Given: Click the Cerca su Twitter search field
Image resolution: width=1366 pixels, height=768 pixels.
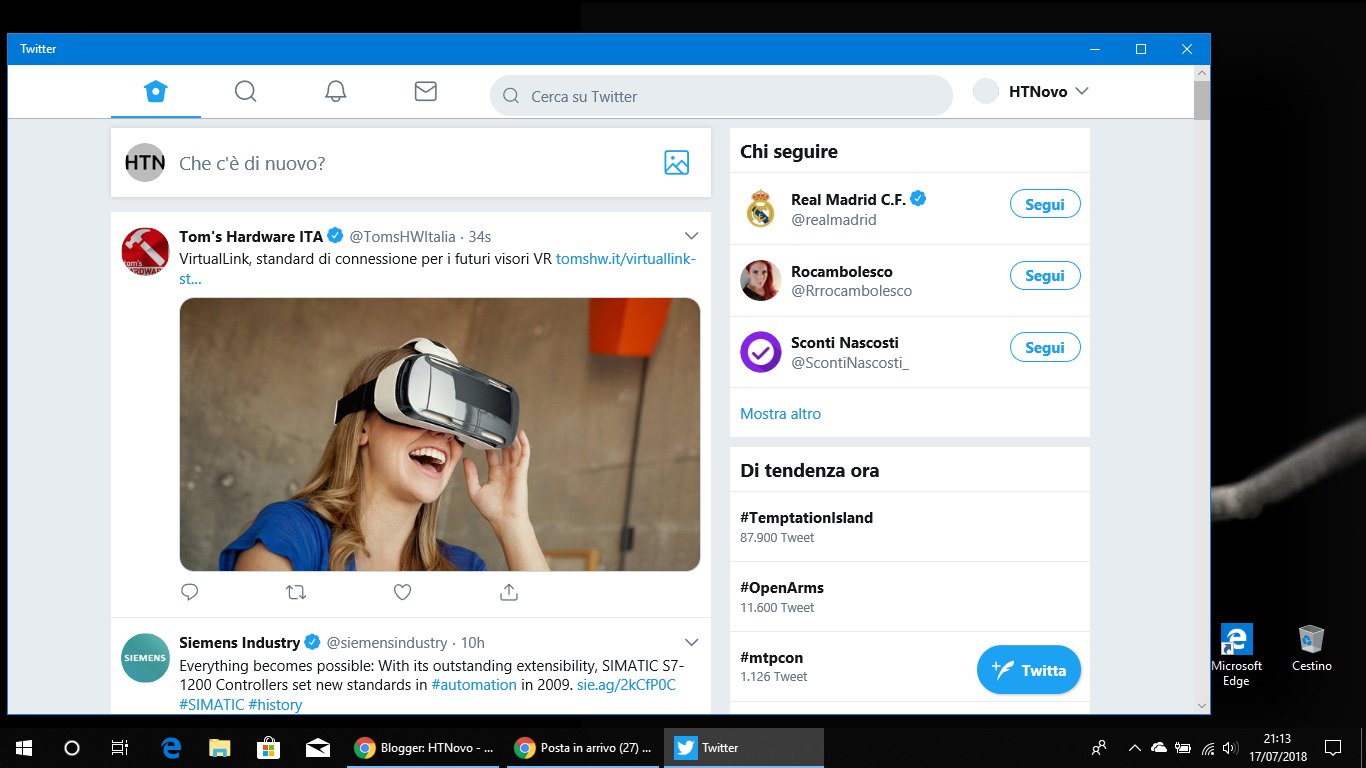Looking at the screenshot, I should pos(721,96).
